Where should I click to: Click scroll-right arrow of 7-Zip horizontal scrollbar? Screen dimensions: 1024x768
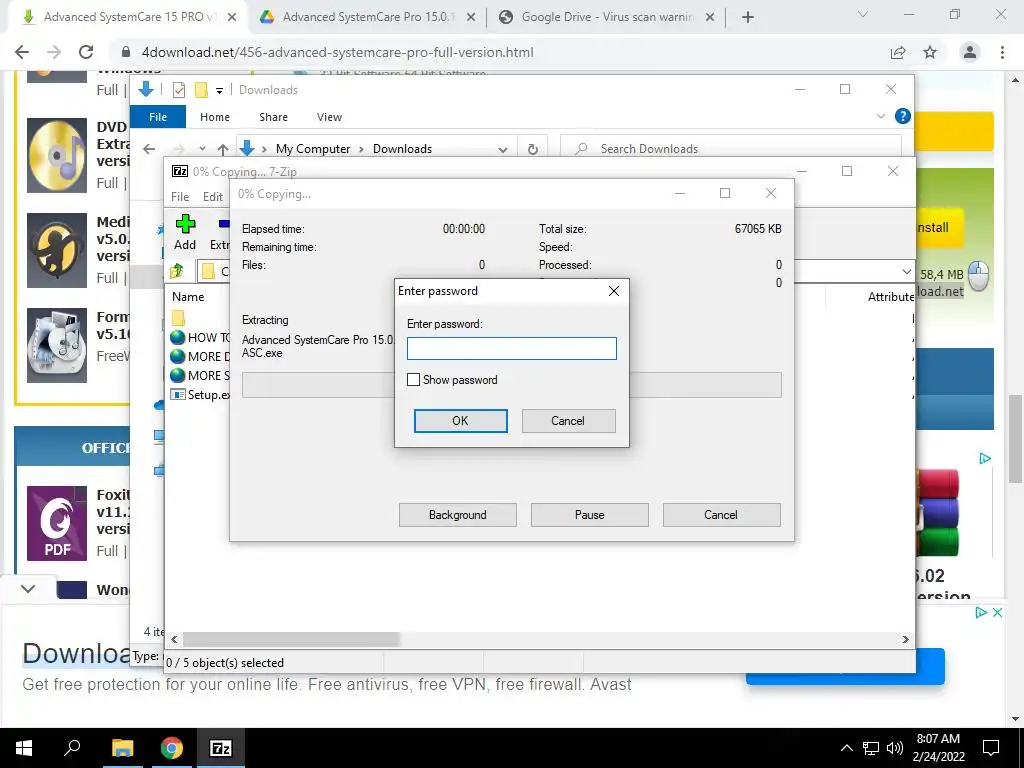[905, 639]
